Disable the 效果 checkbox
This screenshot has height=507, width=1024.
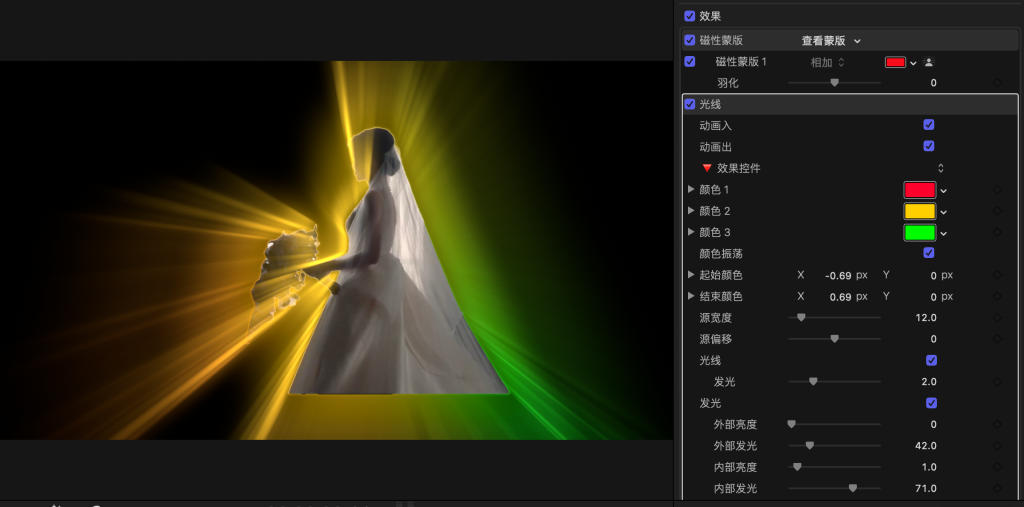tap(690, 16)
